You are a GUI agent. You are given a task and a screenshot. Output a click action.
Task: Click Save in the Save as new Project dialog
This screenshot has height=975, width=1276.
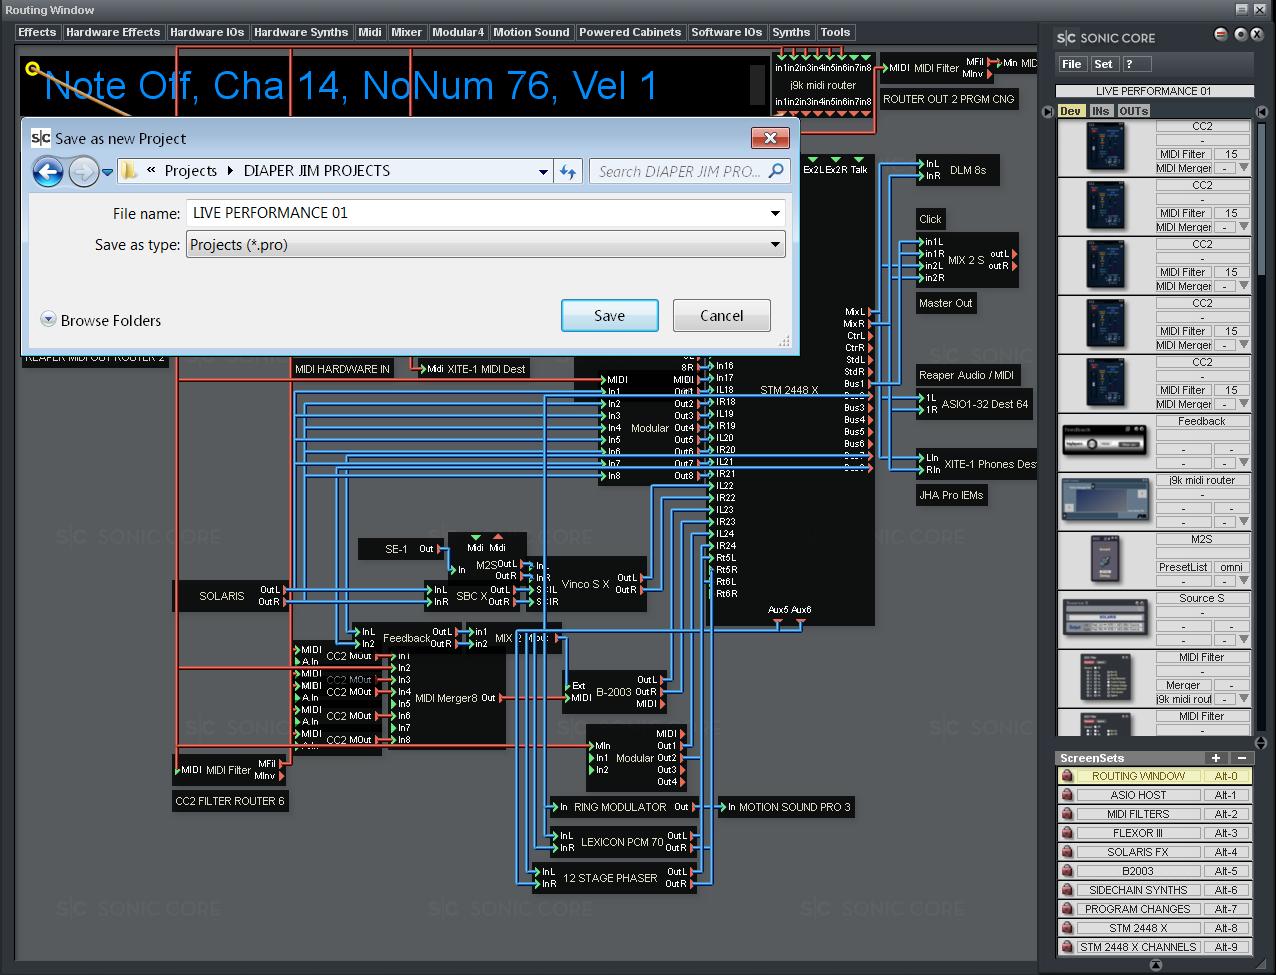(609, 315)
